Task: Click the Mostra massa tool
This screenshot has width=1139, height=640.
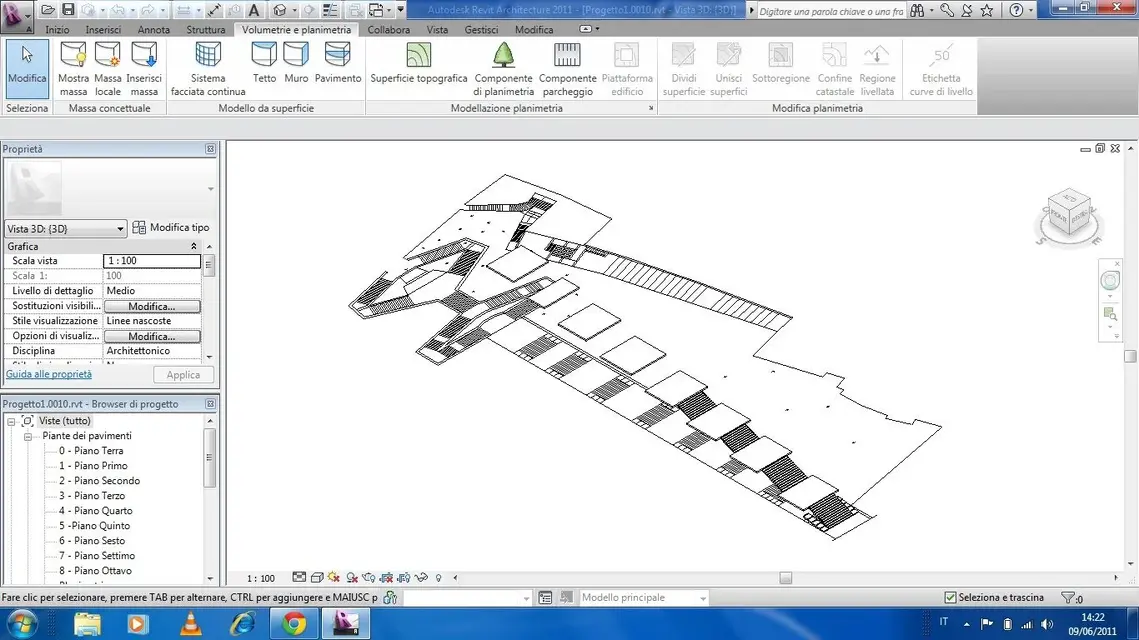Action: coord(73,69)
